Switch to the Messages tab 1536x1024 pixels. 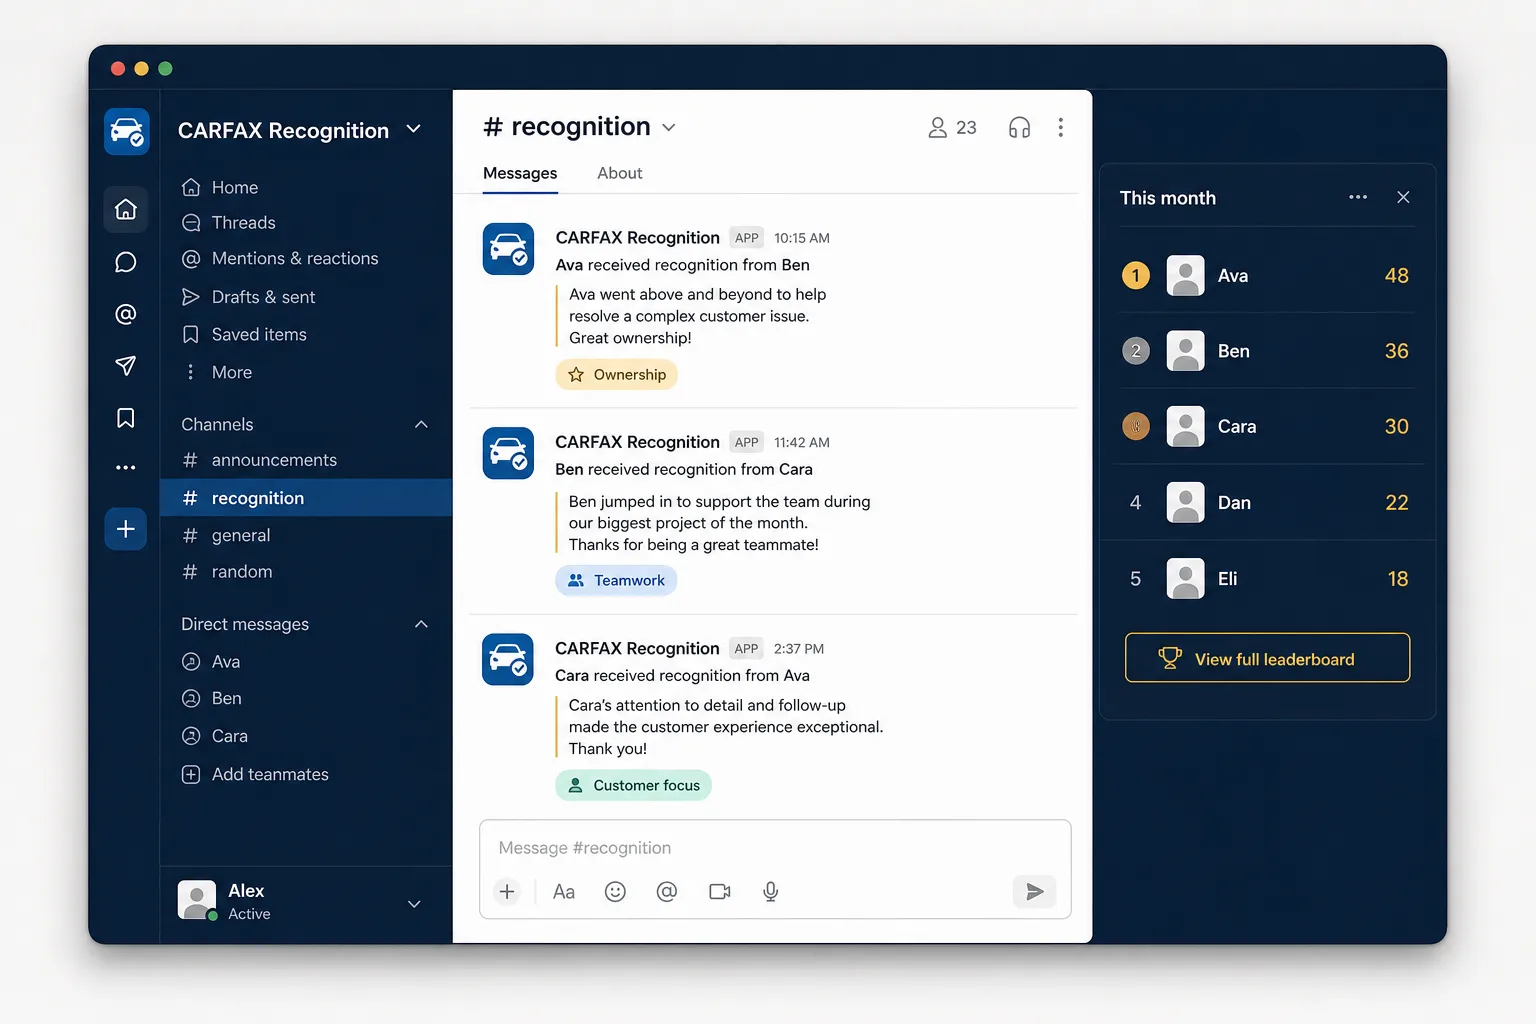(x=520, y=173)
